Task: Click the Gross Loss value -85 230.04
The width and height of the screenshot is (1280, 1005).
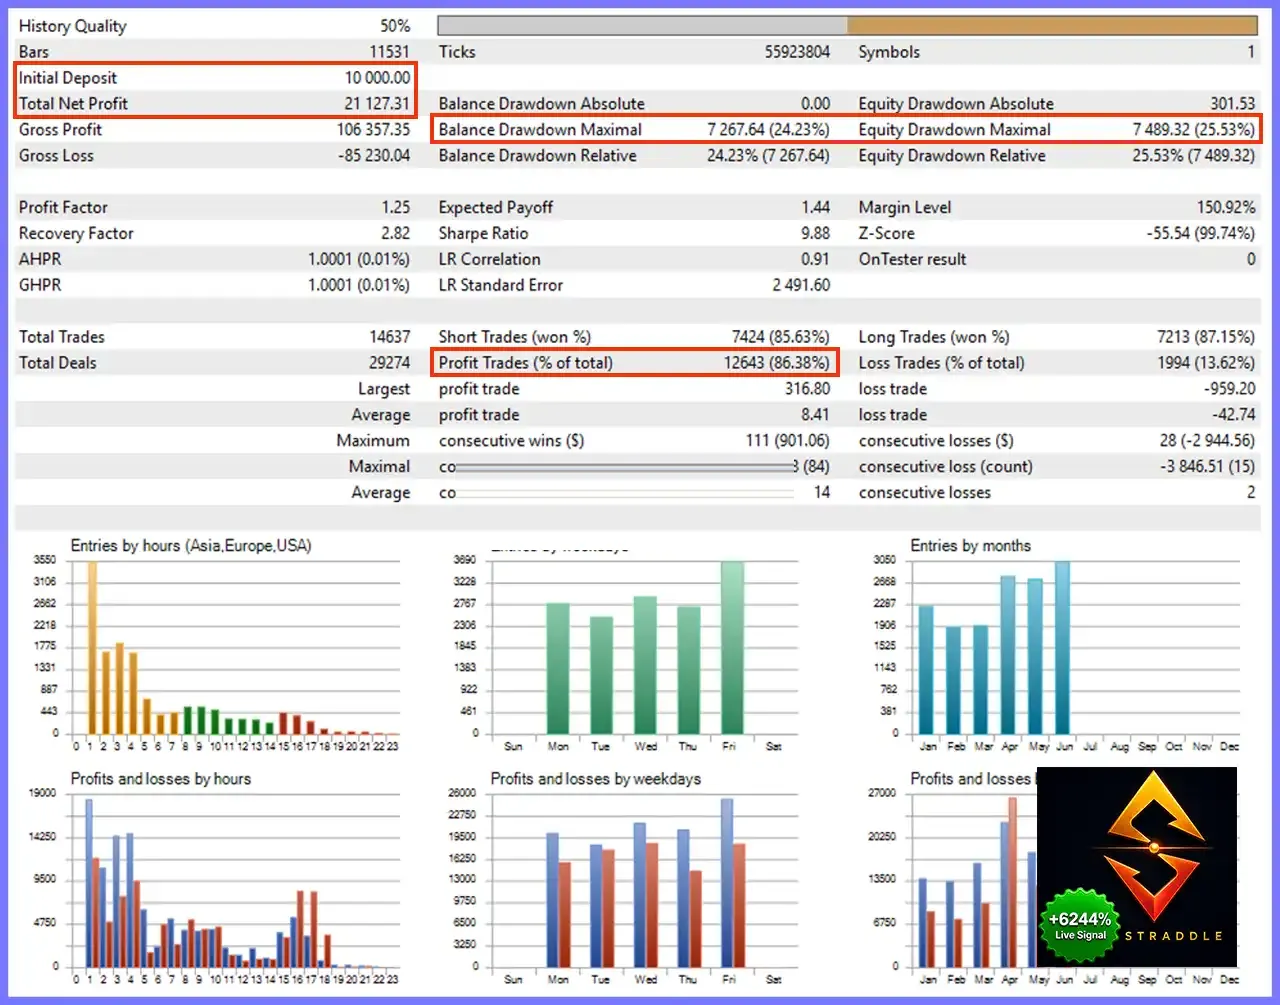Action: [x=373, y=156]
